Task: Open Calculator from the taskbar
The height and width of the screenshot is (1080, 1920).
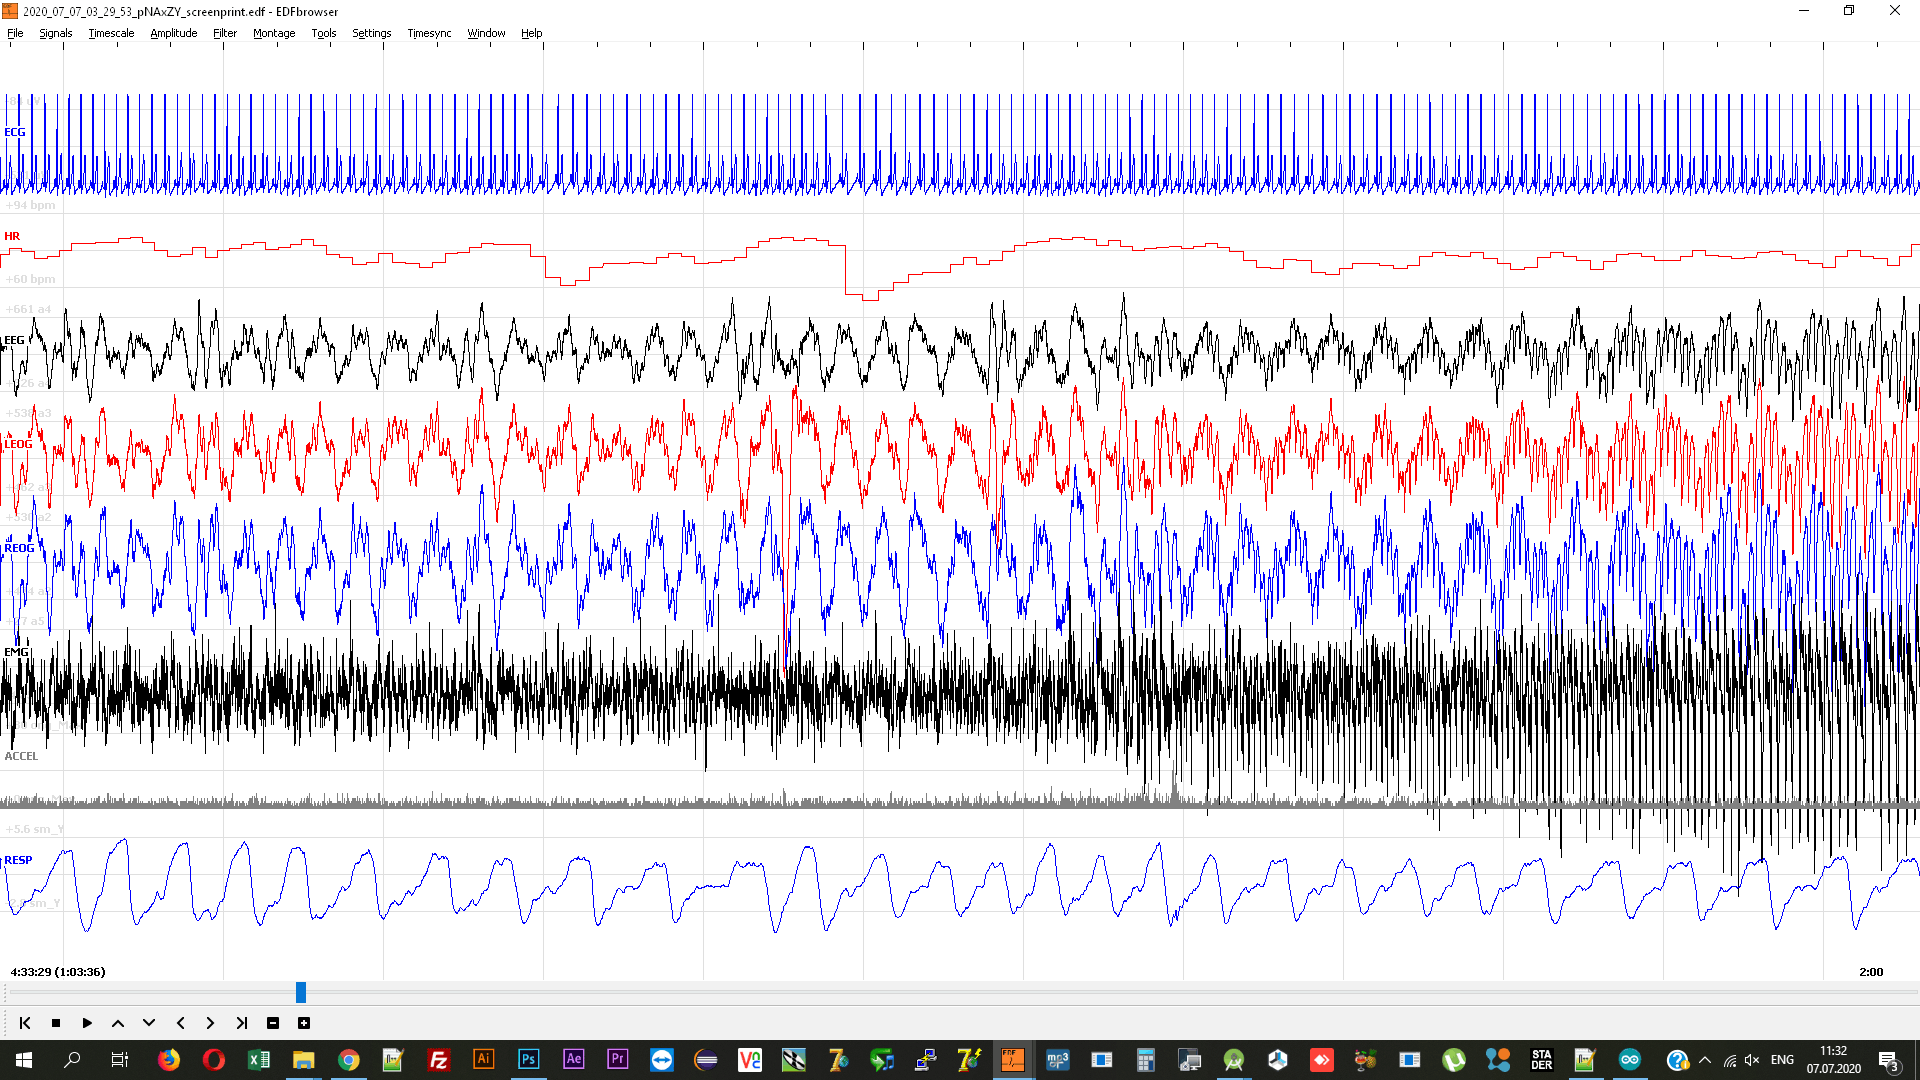Action: point(1146,1060)
